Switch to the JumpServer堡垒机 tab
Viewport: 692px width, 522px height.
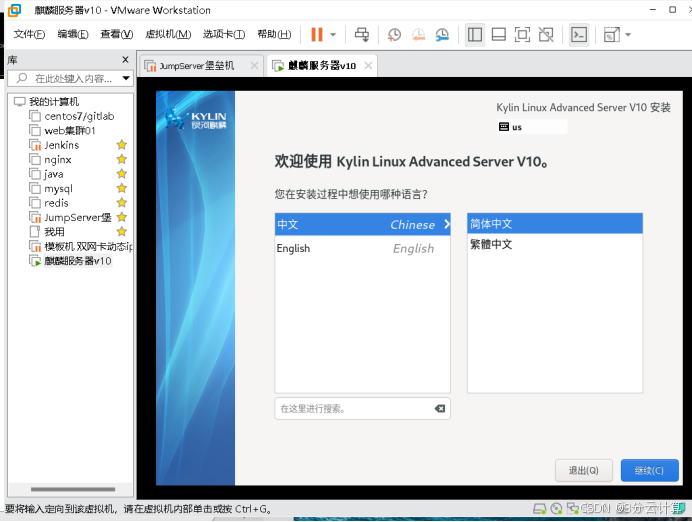click(196, 66)
